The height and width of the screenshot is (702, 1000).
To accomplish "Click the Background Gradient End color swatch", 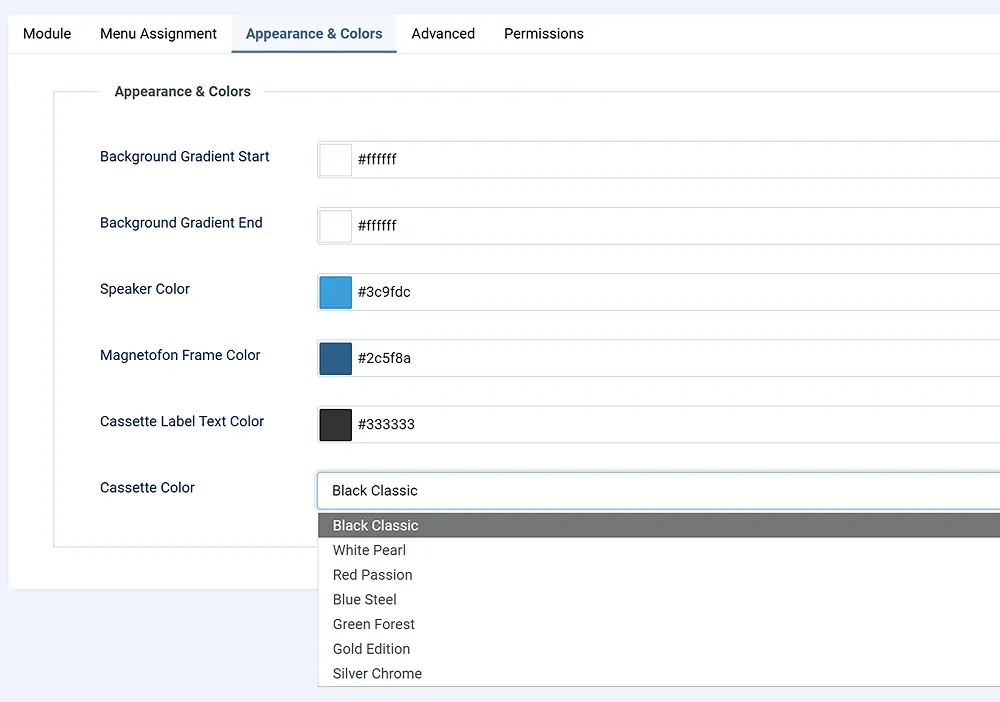I will [x=336, y=226].
